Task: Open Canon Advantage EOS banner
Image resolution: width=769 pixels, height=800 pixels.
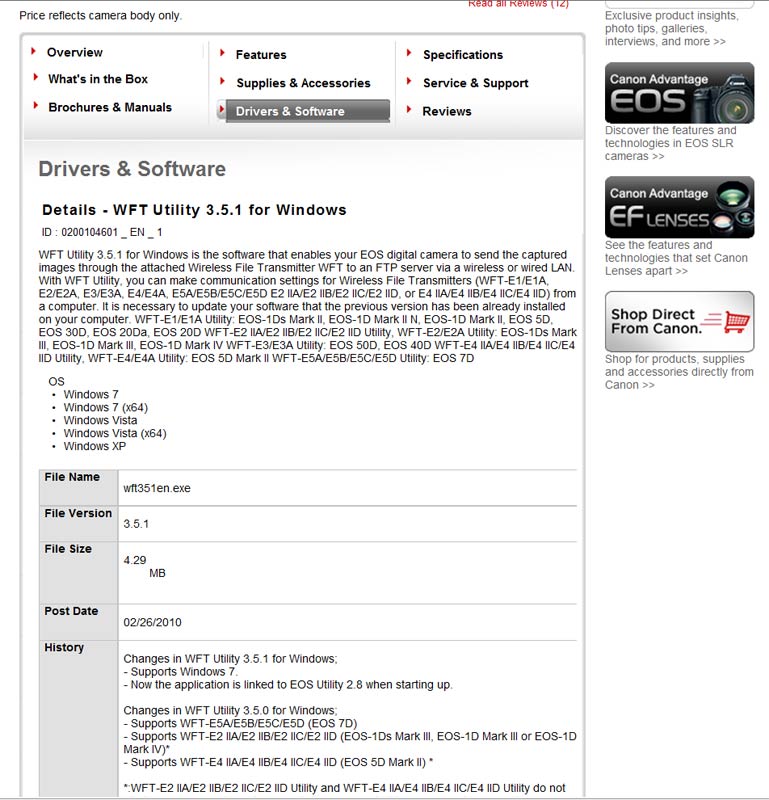Action: click(x=679, y=93)
